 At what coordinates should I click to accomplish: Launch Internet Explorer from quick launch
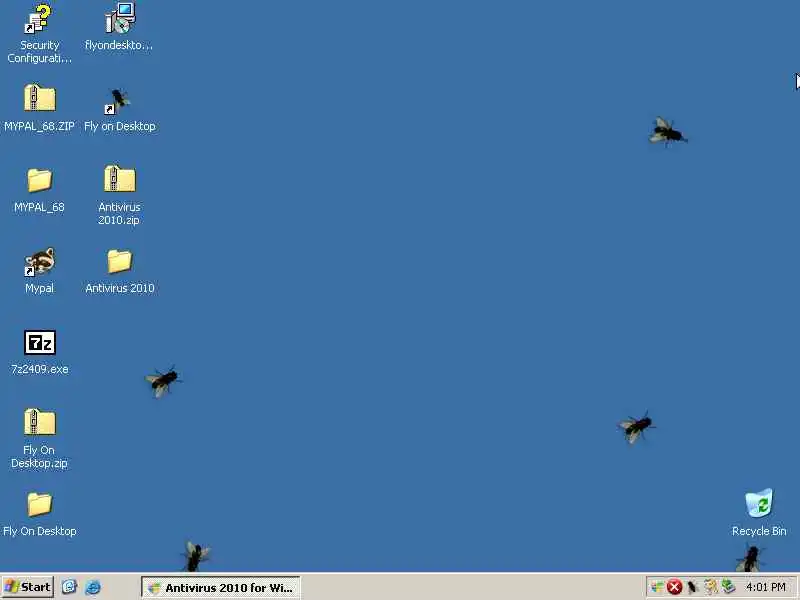pos(93,587)
